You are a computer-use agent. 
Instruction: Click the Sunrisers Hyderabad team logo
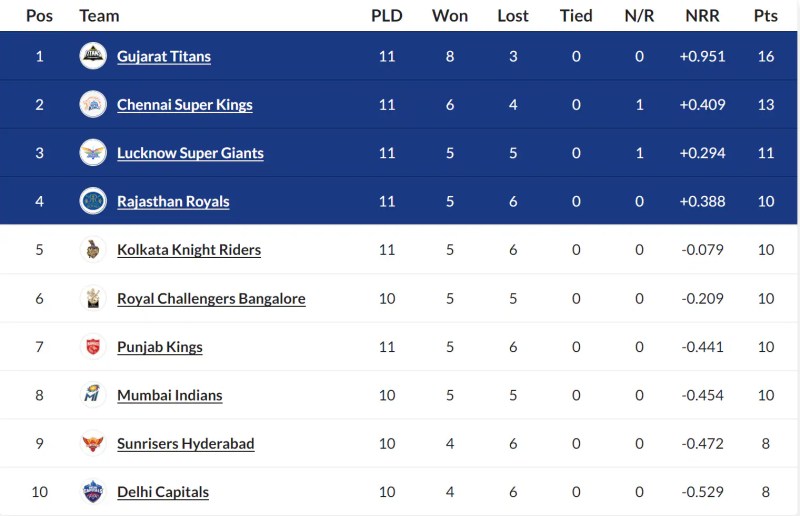click(x=93, y=443)
